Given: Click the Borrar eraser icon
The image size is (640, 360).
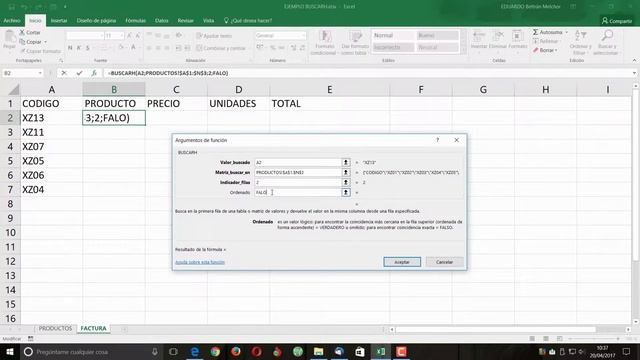Looking at the screenshot, I should click(536, 50).
